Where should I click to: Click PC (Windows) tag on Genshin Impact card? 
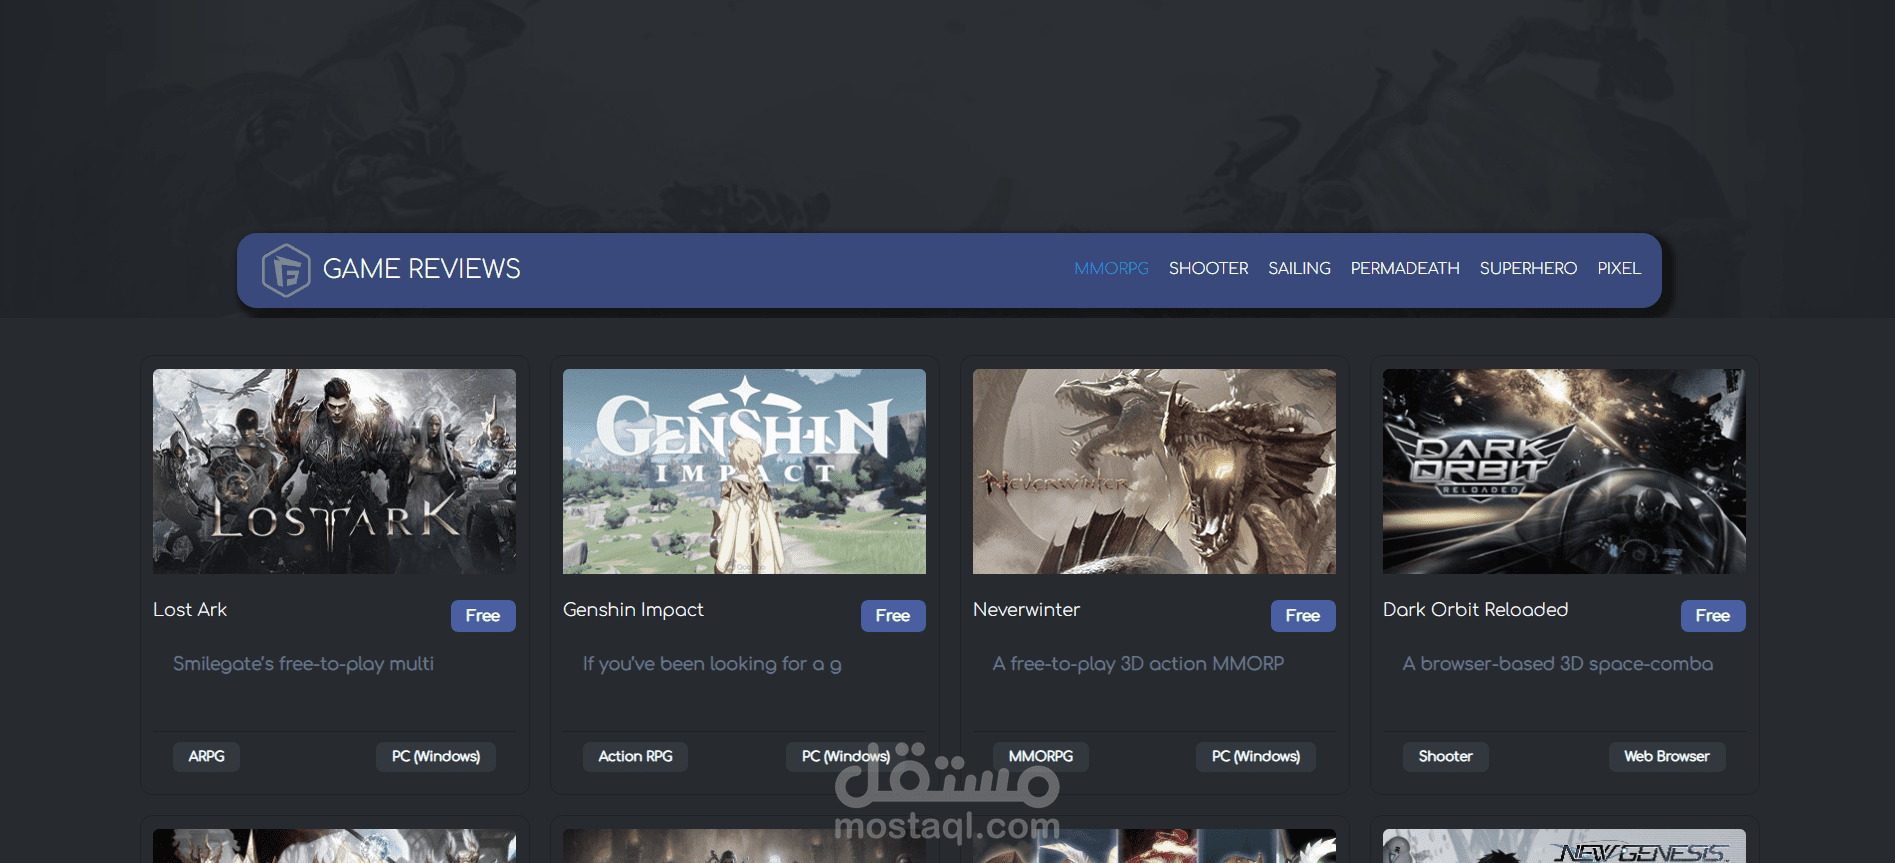[x=846, y=756]
